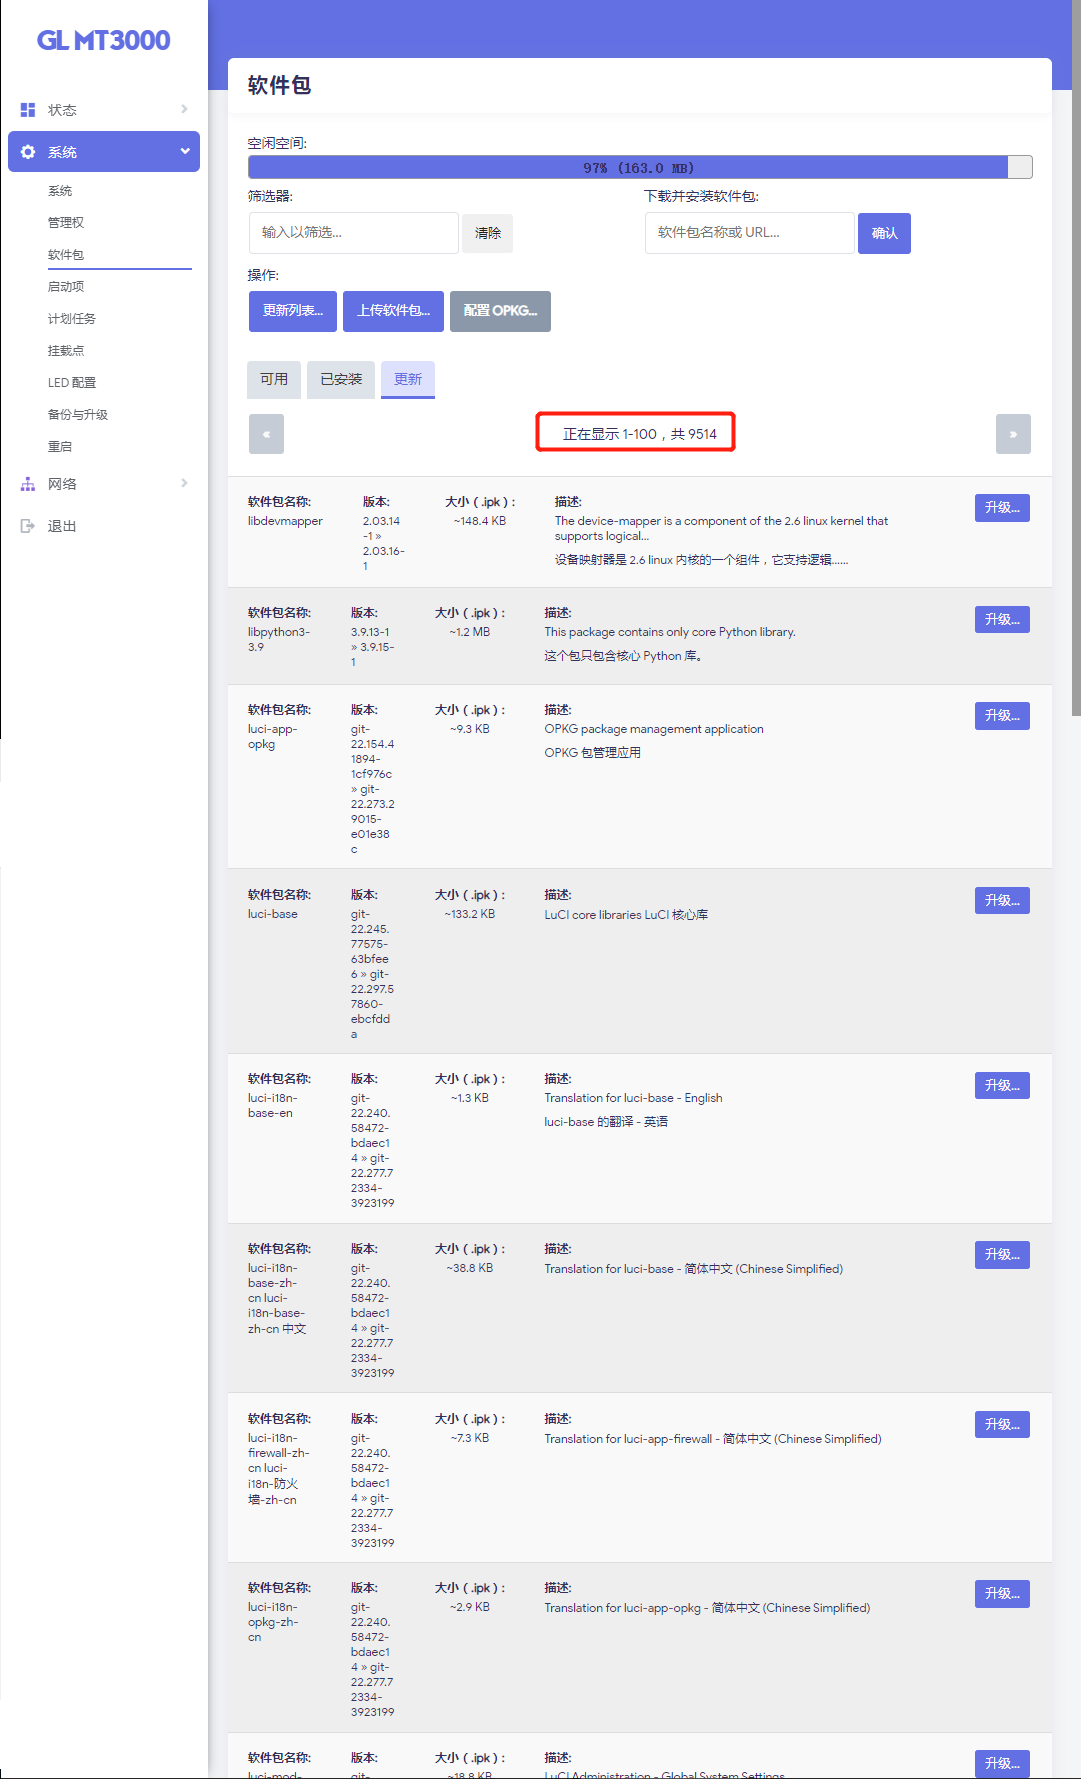Click the Upload Package button
Screen dimensions: 1081x1779
pyautogui.click(x=393, y=311)
